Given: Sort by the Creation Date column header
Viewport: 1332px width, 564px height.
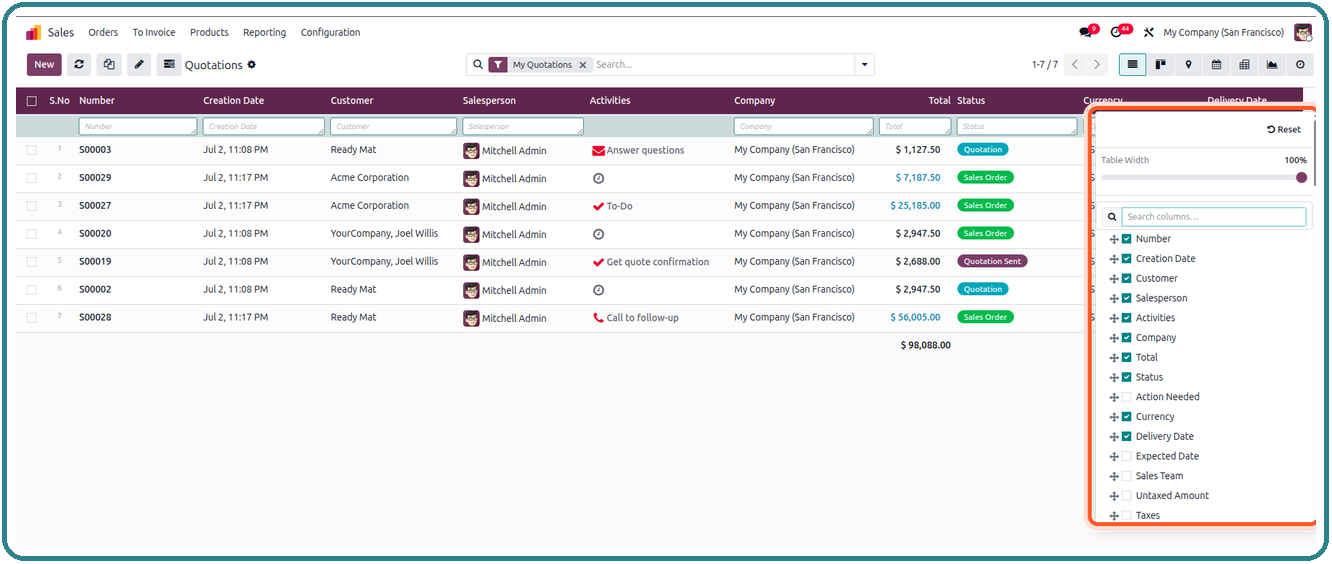Looking at the screenshot, I should click(234, 101).
